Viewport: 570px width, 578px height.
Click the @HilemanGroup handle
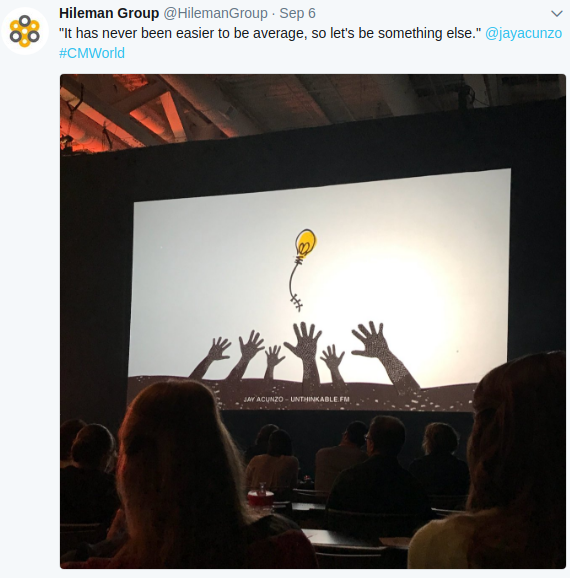pyautogui.click(x=215, y=13)
